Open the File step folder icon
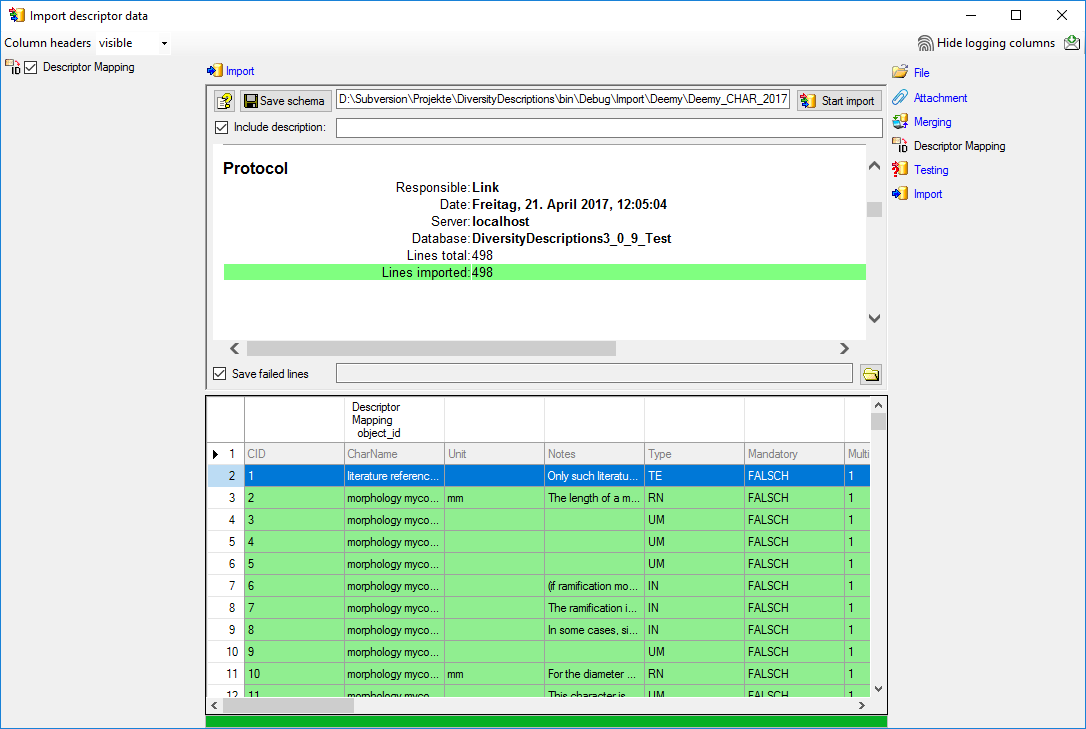 [900, 73]
